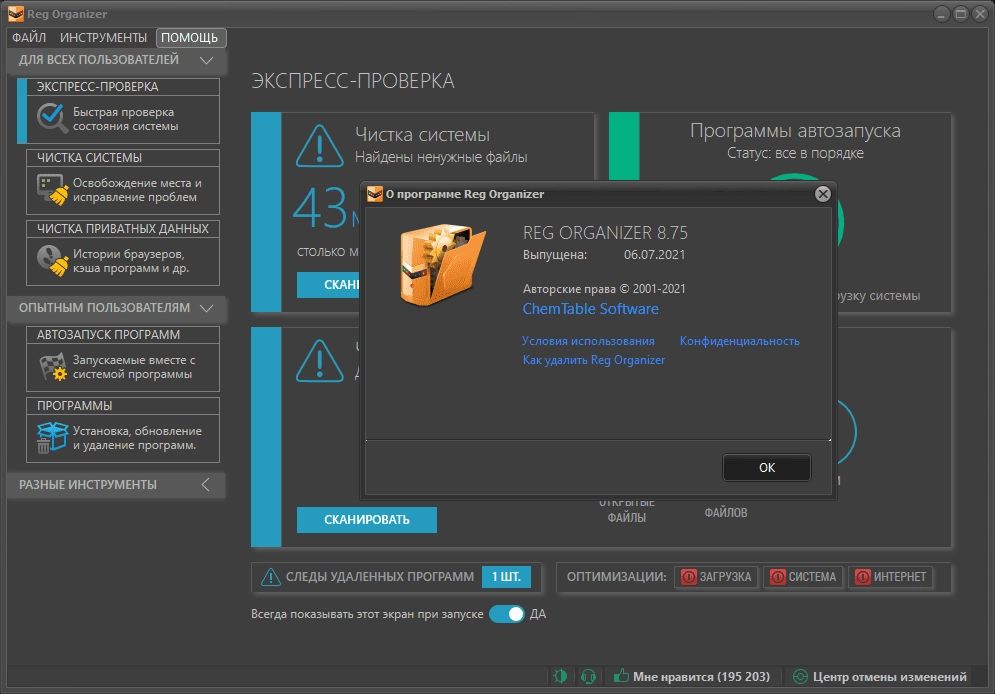The width and height of the screenshot is (995, 694).
Task: Click the release date 06.07.2021
Action: click(654, 254)
